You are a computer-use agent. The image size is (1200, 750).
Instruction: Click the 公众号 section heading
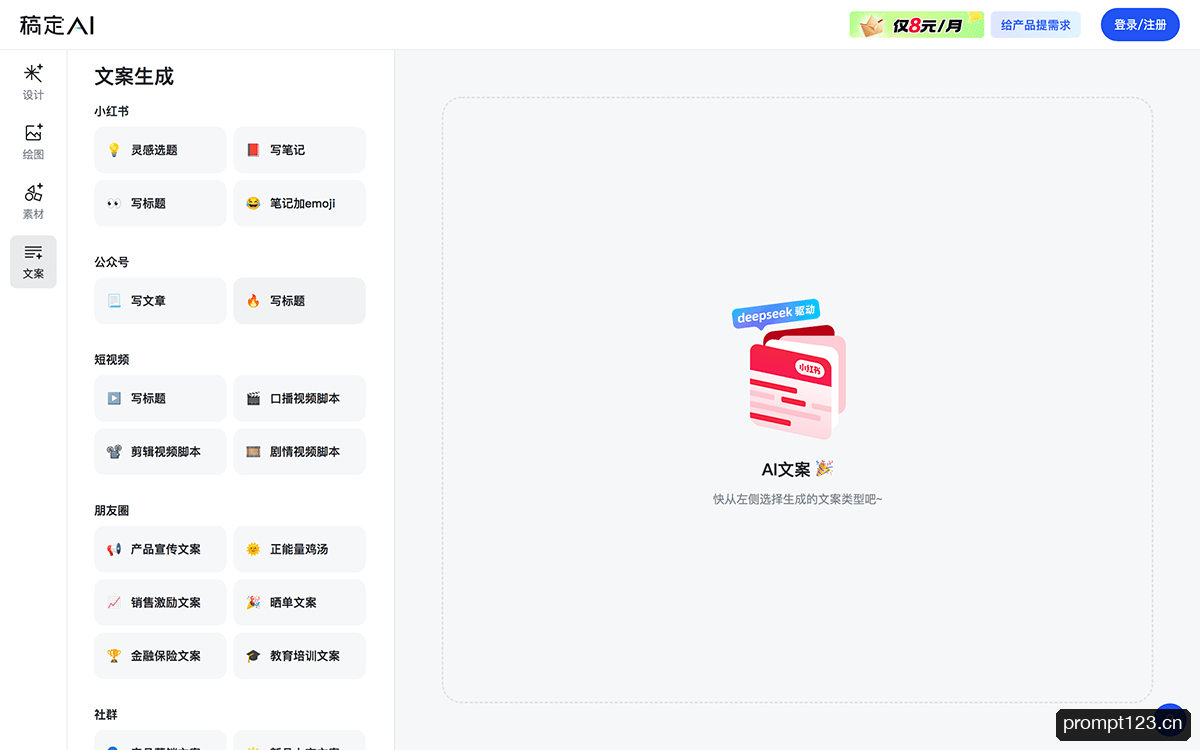(112, 262)
